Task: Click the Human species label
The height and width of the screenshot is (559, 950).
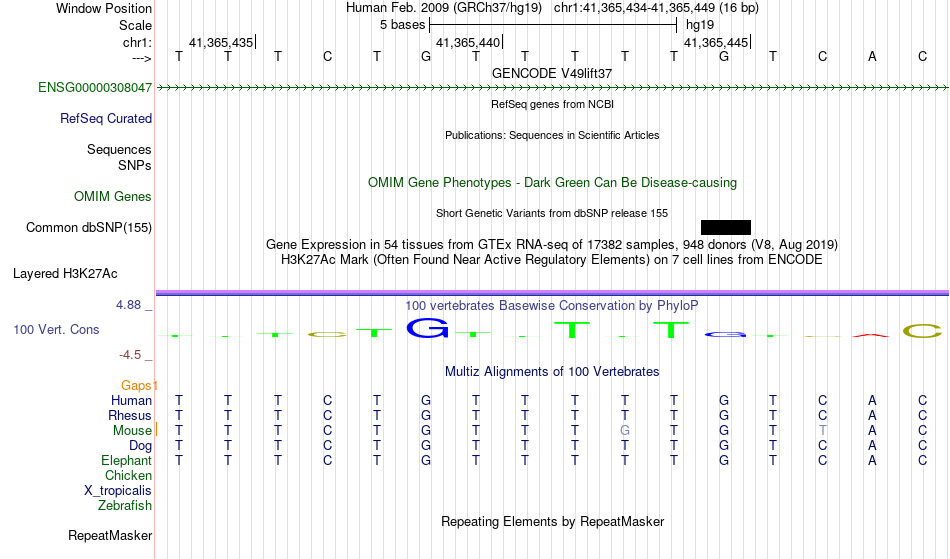Action: tap(131, 401)
